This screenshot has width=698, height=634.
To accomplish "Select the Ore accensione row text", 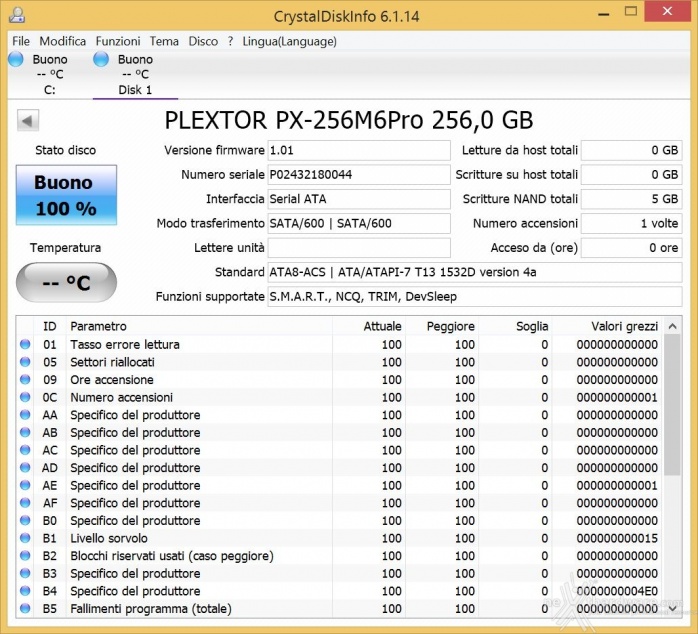I will point(112,380).
